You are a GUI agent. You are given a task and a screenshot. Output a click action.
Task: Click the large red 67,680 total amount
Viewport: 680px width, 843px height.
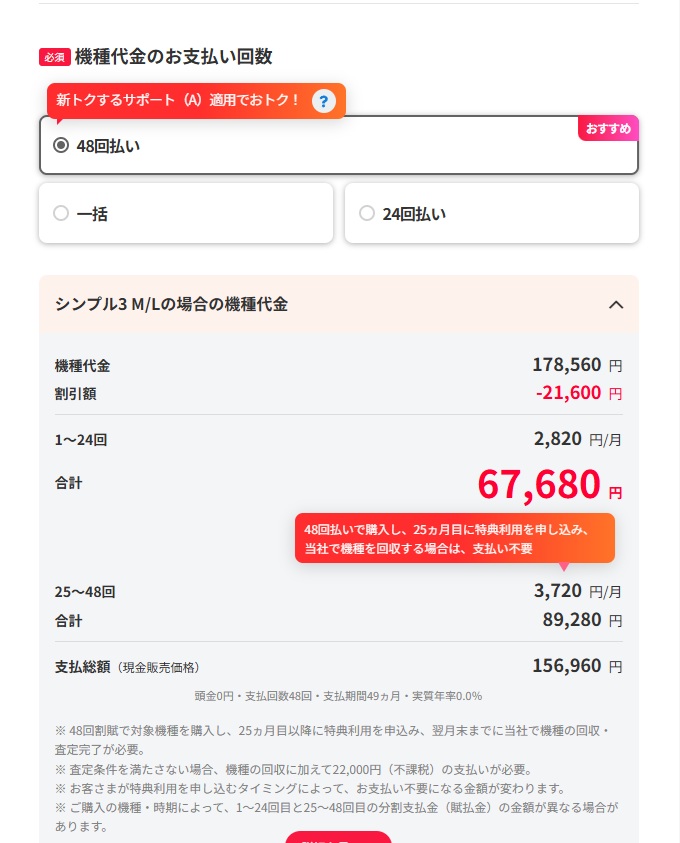pyautogui.click(x=539, y=485)
